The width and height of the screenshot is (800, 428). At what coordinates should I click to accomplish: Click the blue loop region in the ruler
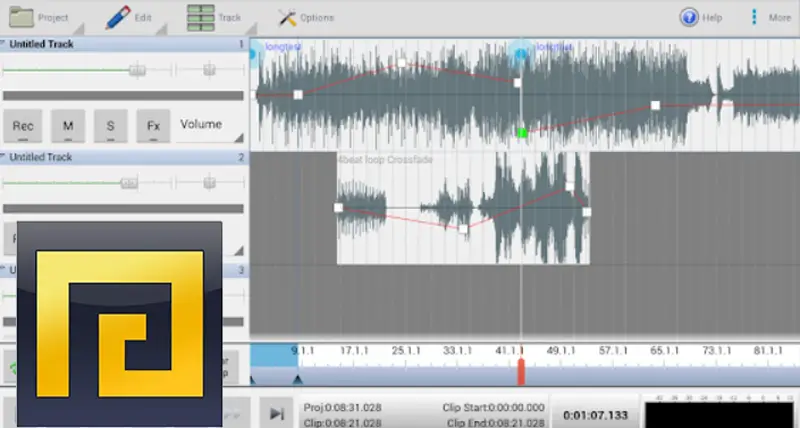coord(274,355)
